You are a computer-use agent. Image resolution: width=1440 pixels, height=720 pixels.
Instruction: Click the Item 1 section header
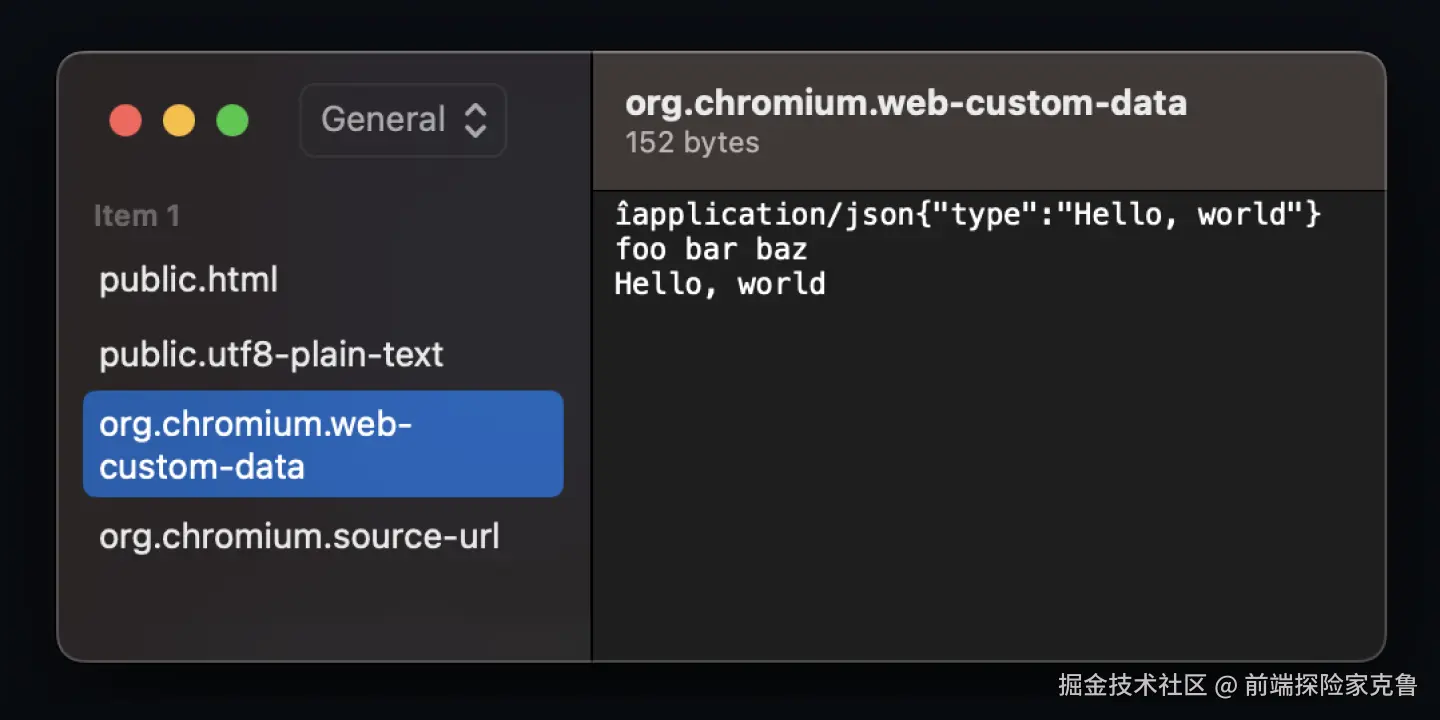click(136, 216)
